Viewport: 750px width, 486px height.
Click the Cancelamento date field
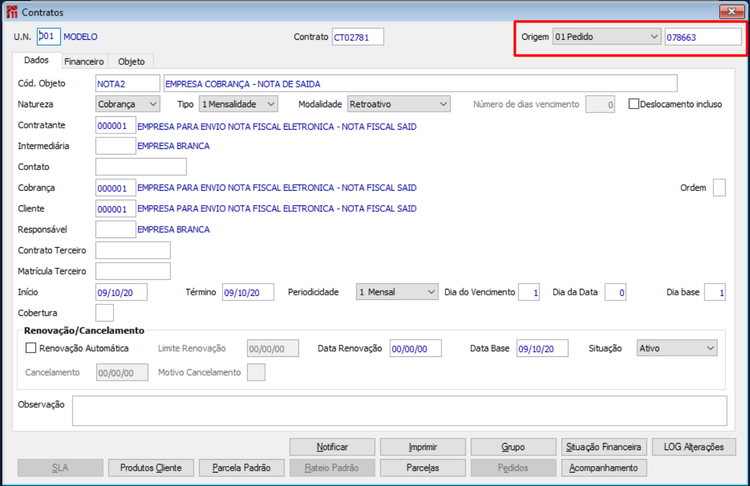122,372
